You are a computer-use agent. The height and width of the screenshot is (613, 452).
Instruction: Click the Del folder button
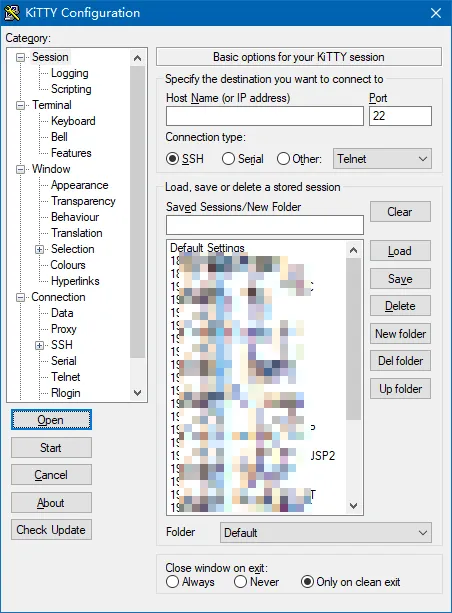click(x=400, y=361)
